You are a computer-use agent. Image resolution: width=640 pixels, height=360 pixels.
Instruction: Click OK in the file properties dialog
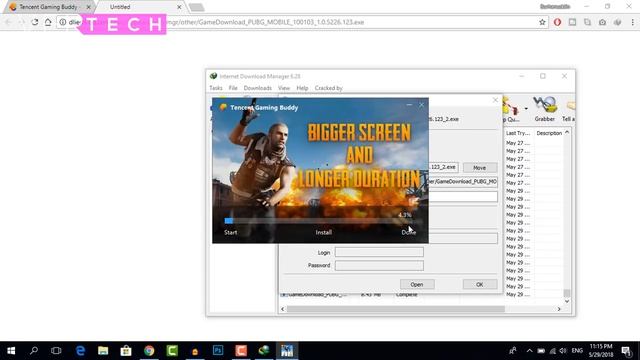[x=480, y=284]
